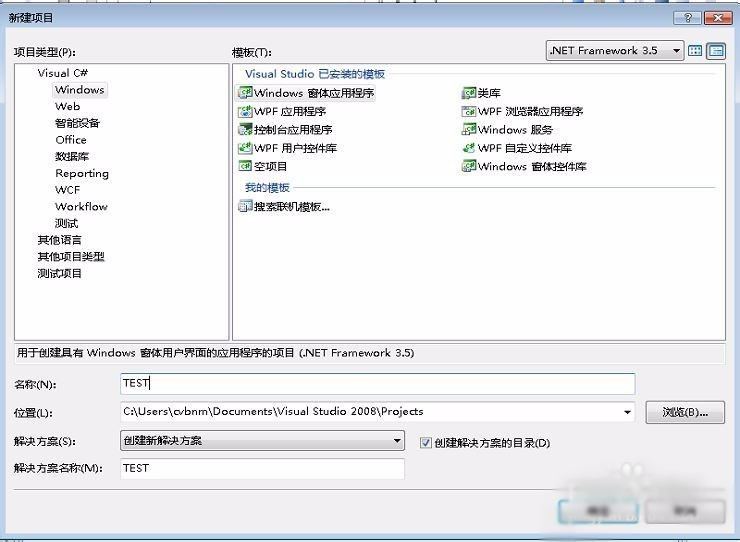Click the 名称 input field containing TEST
740x542 pixels.
[378, 383]
